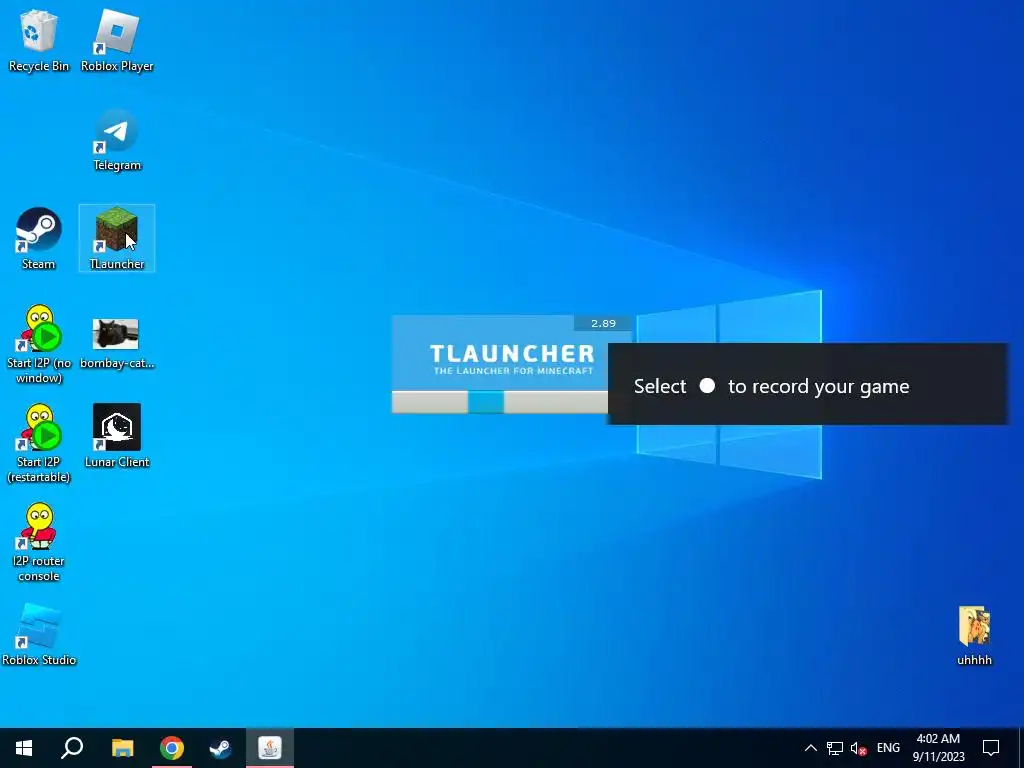Open the Windows Start menu
Viewport: 1024px width, 768px height.
(24, 748)
